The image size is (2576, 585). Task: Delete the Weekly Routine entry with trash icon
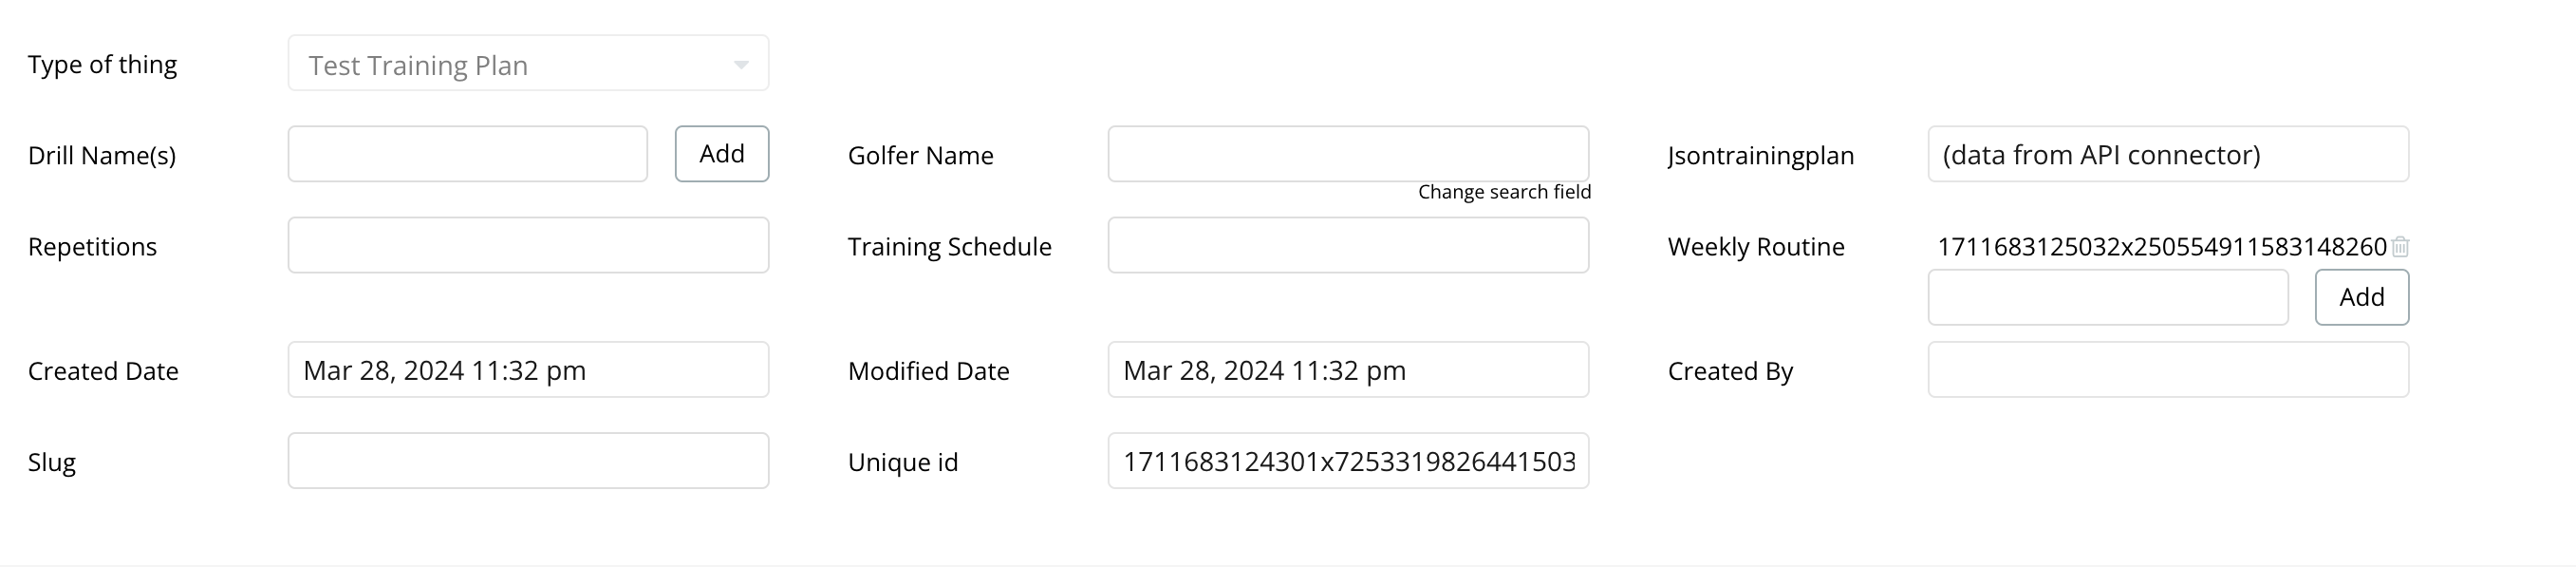tap(2400, 247)
